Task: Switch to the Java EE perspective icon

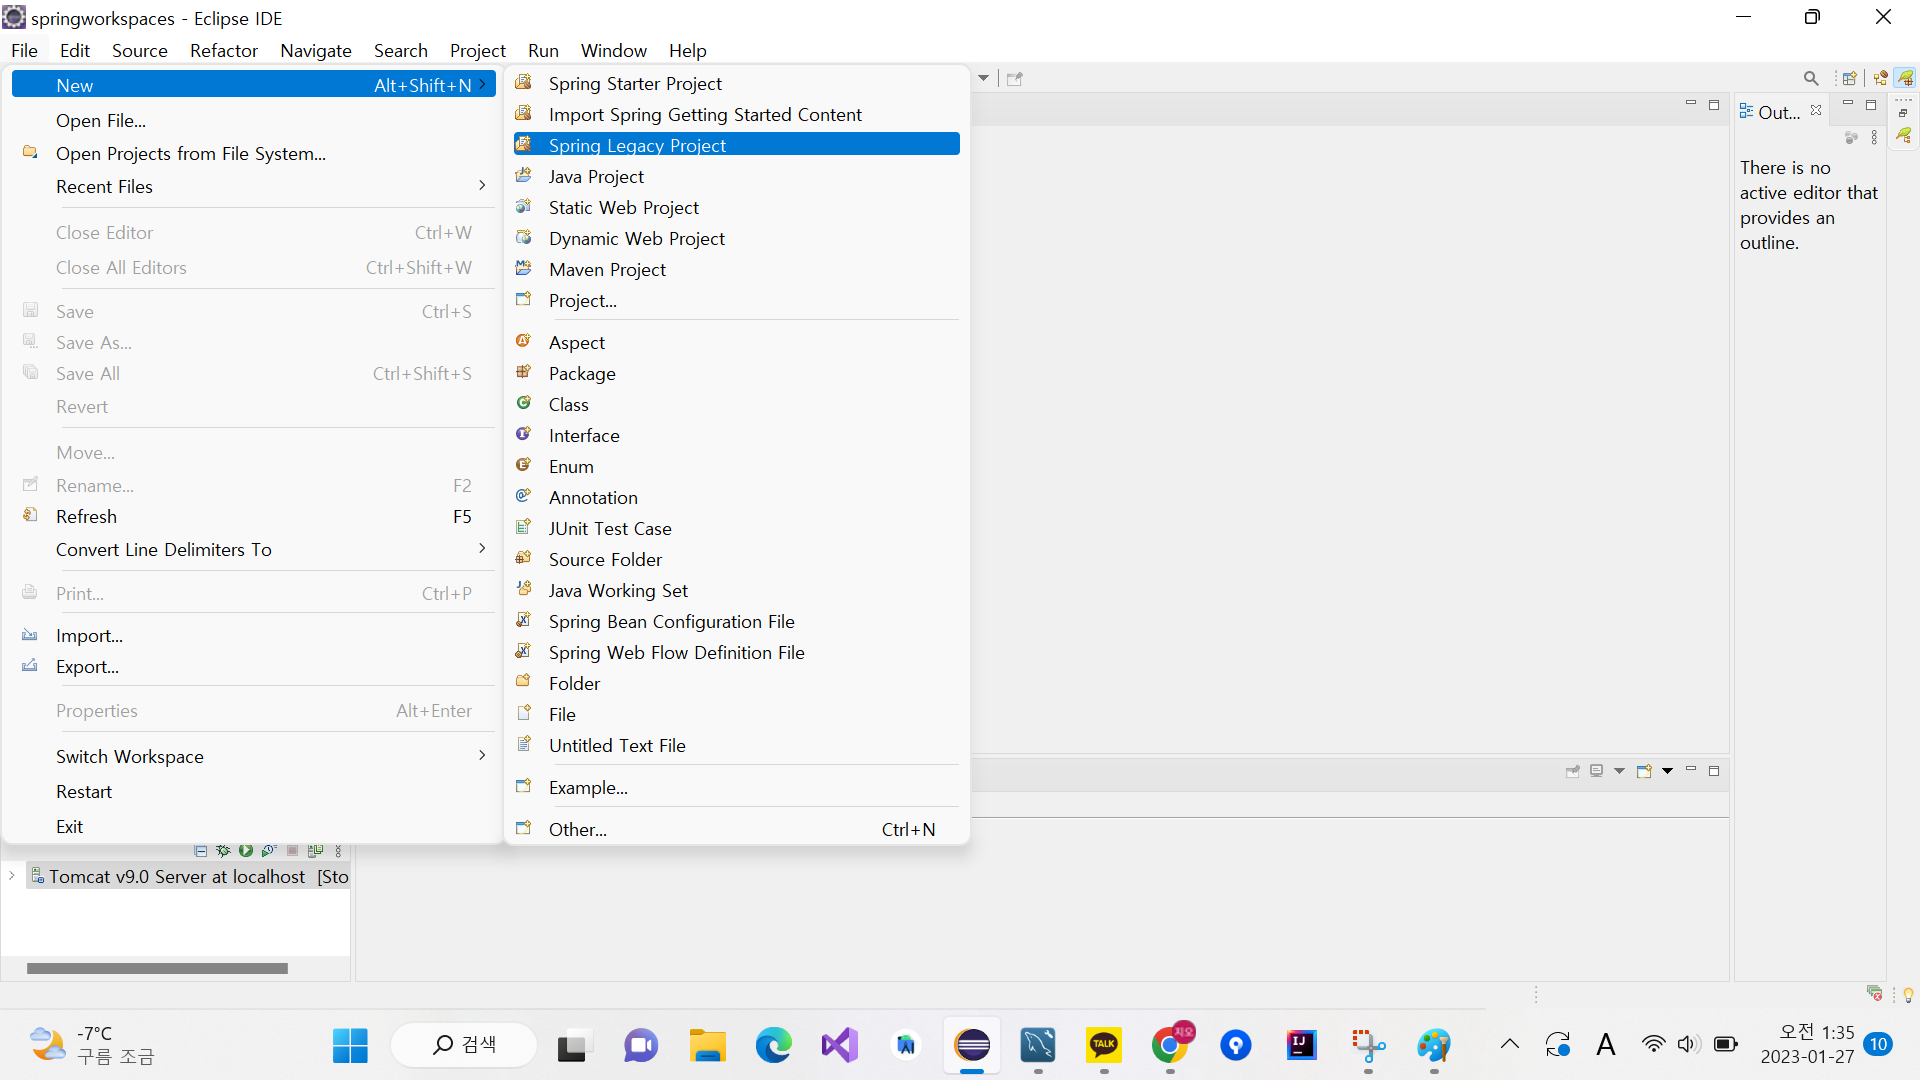Action: click(1881, 78)
